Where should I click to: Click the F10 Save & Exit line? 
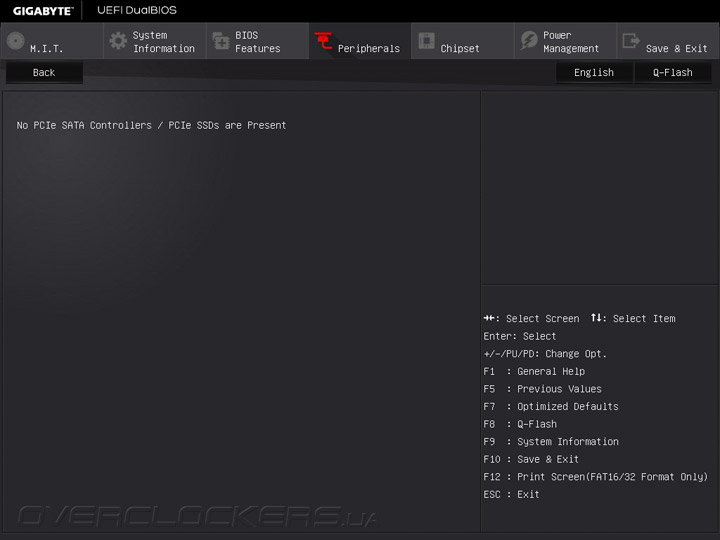tap(531, 459)
